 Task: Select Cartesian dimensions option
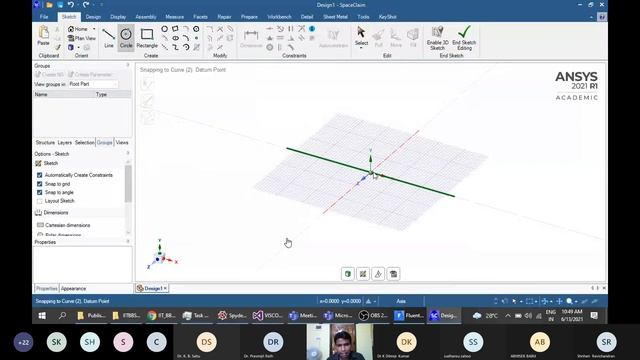(64, 225)
